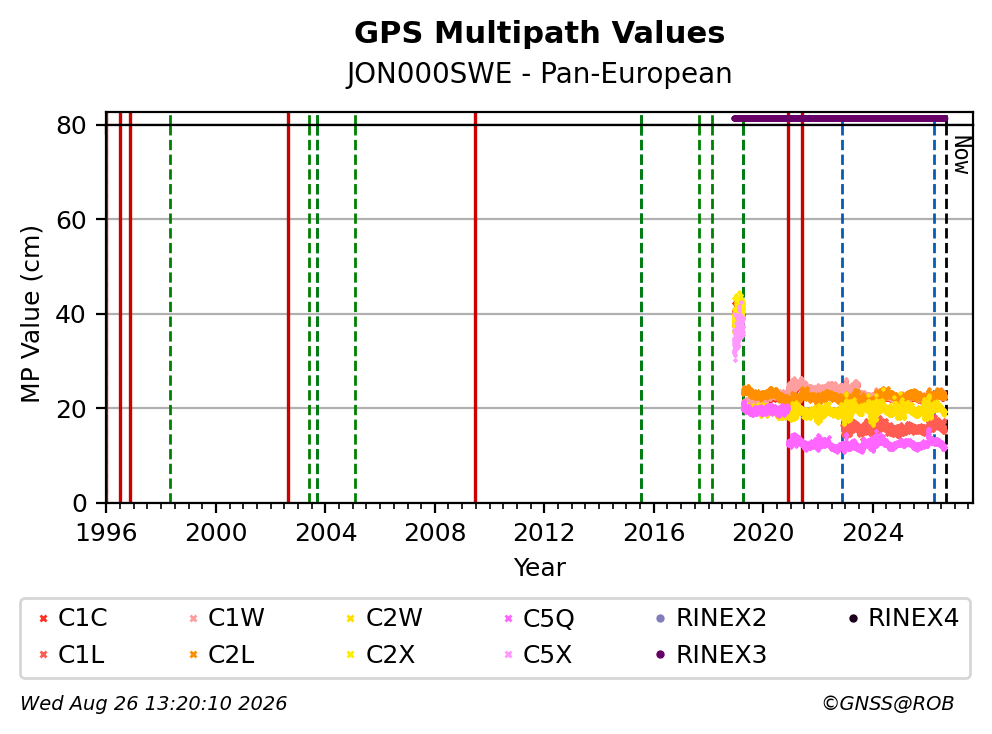Click the green dashed line near 1998
The height and width of the screenshot is (734, 992).
[171, 308]
